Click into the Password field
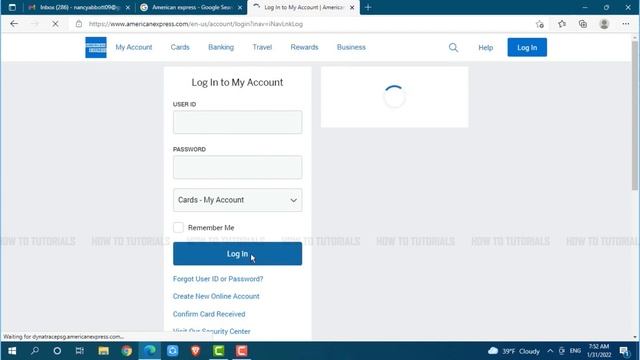640x360 pixels. tap(238, 167)
